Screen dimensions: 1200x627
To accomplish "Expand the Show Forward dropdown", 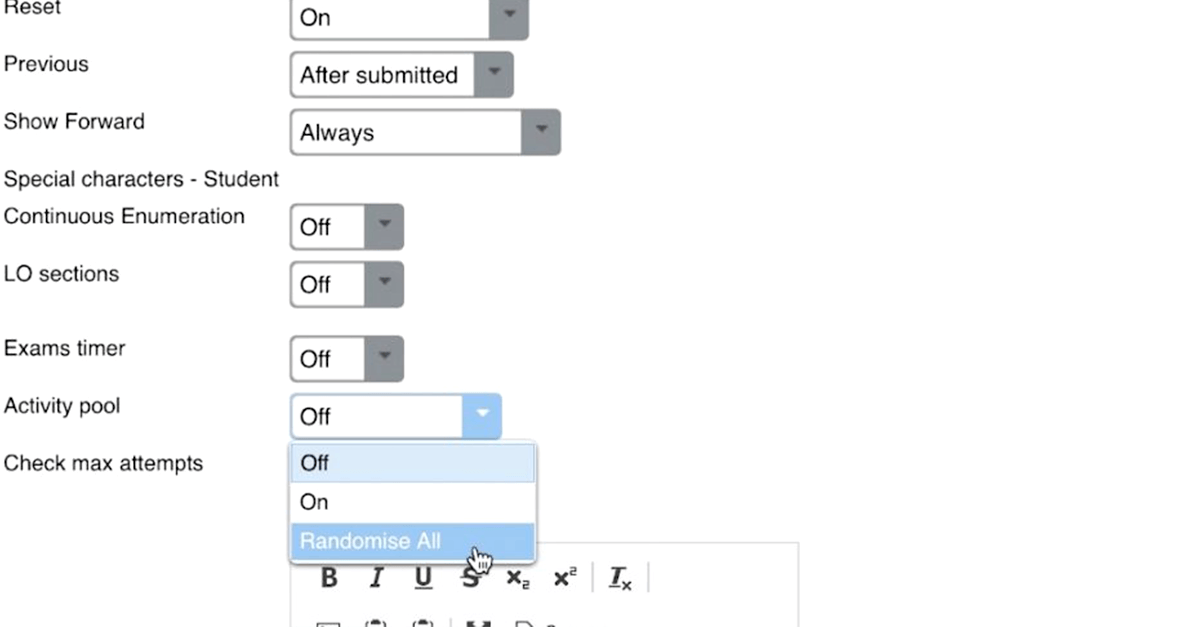I will point(425,133).
